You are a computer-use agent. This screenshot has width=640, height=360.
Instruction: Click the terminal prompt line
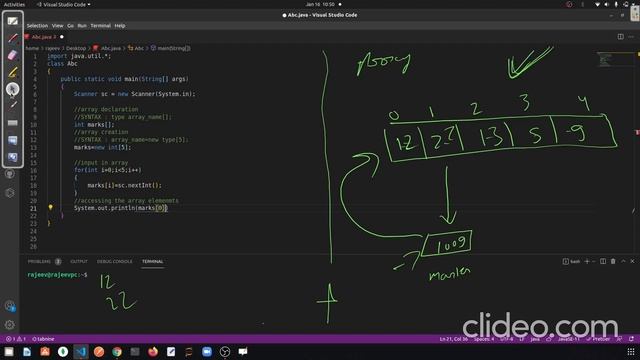point(57,275)
